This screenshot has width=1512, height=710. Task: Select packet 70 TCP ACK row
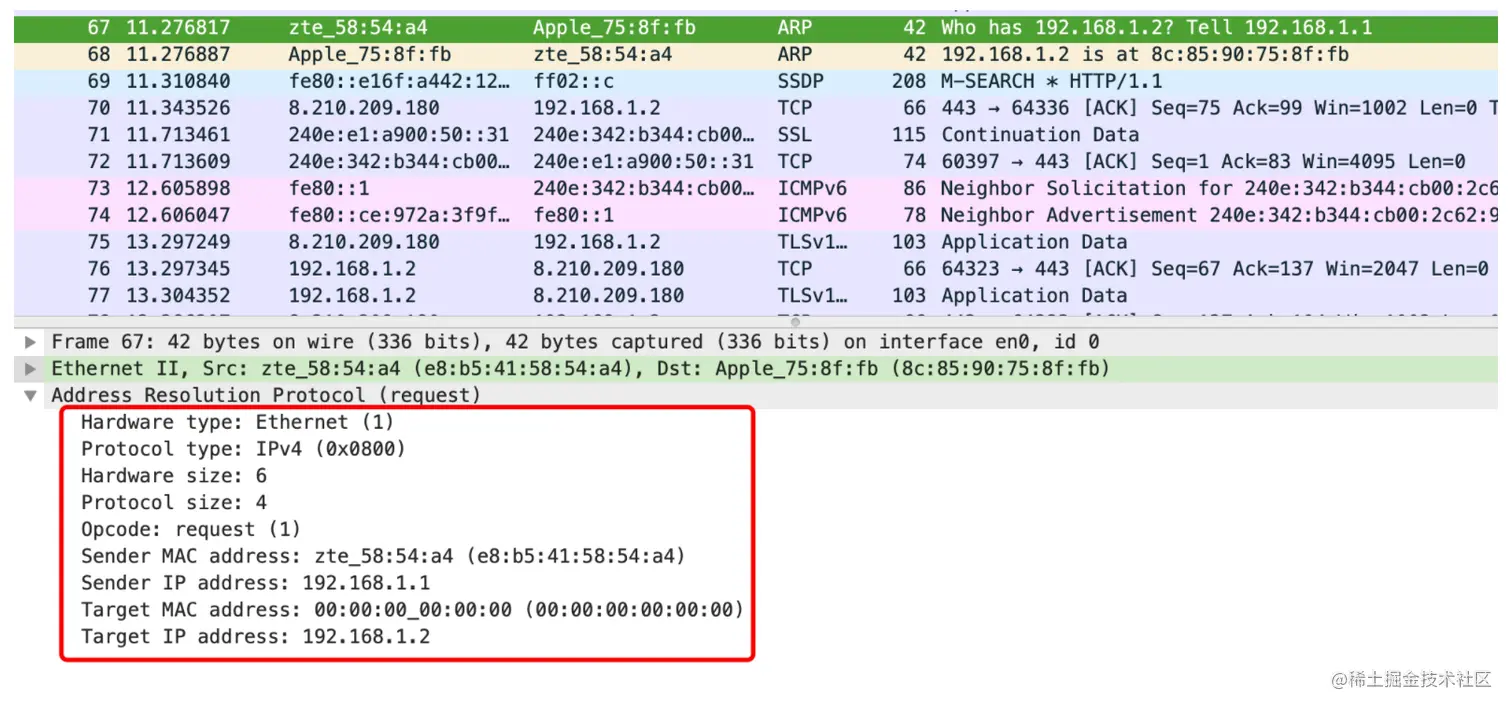click(x=756, y=108)
